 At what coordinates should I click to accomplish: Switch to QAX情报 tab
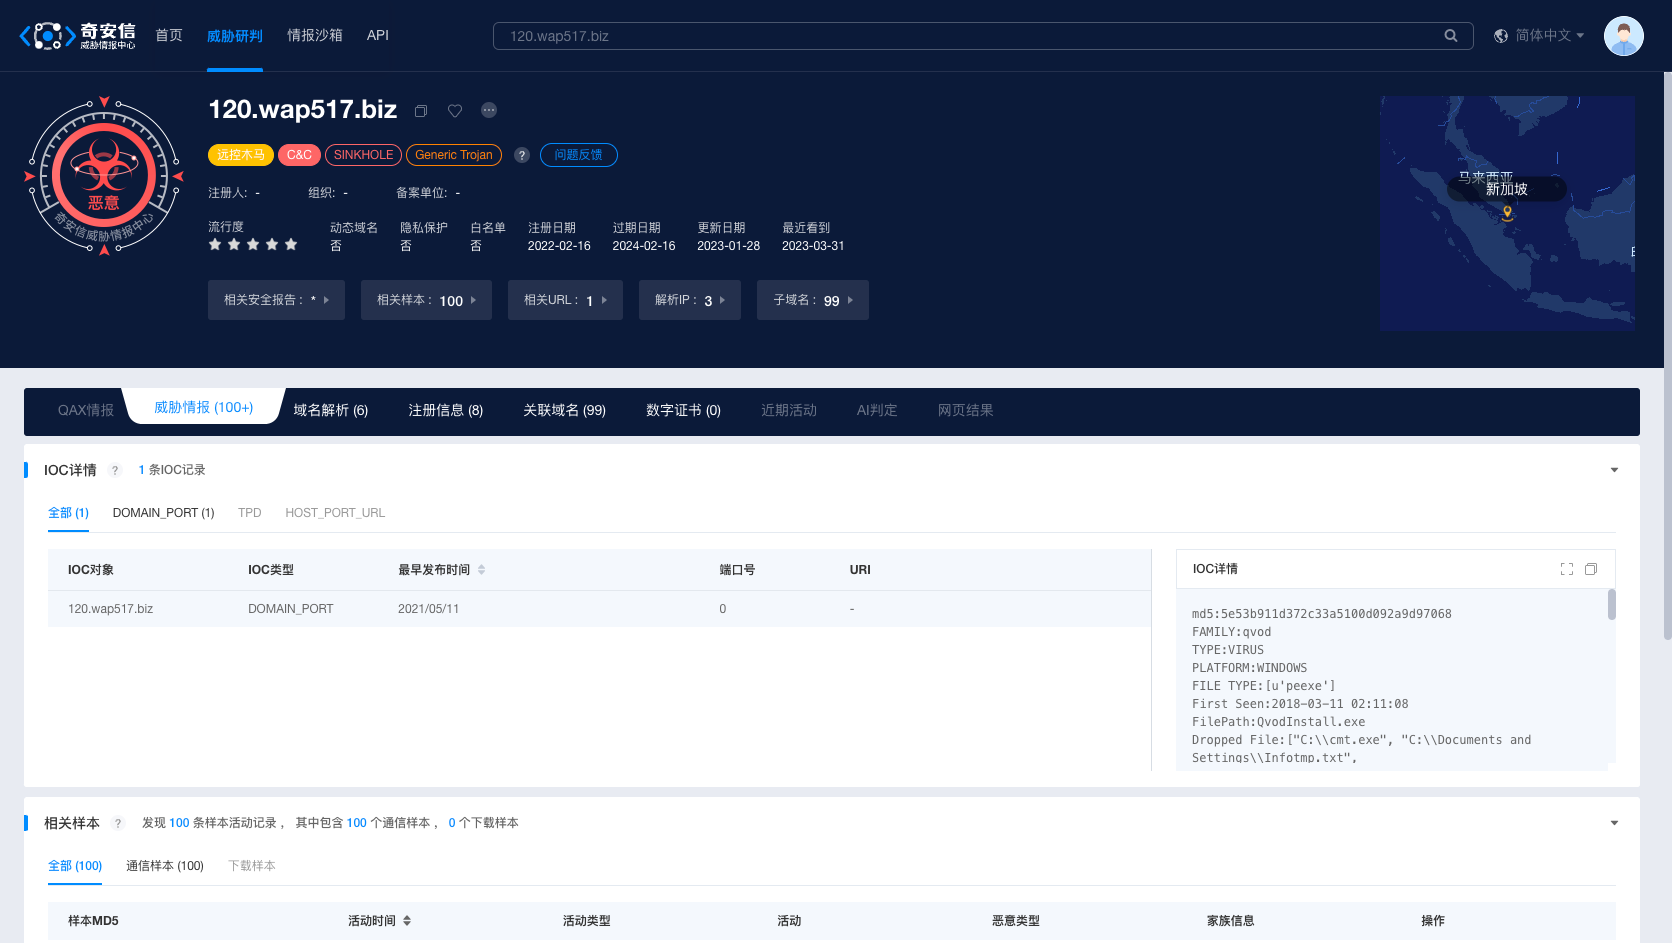click(86, 410)
